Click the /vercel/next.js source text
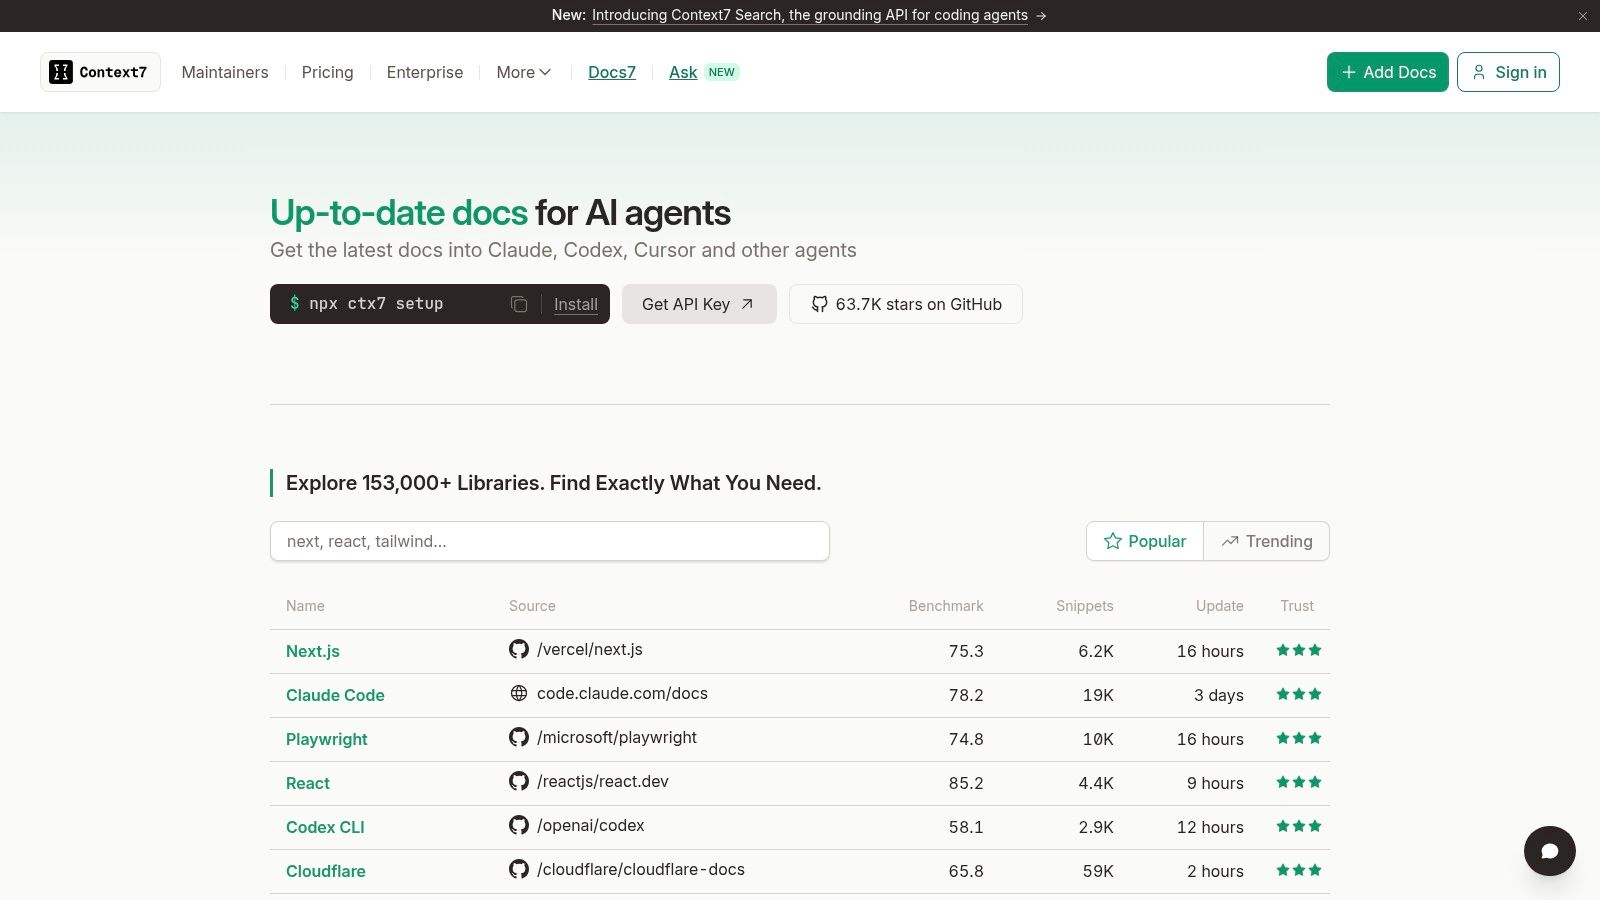The height and width of the screenshot is (900, 1600). pos(590,649)
